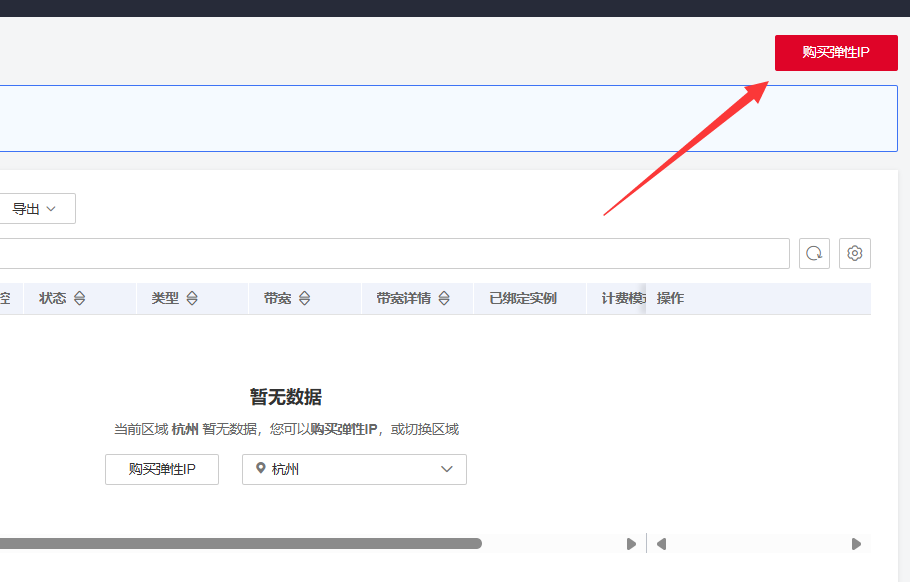The width and height of the screenshot is (910, 582).
Task: Open the 导出 export dropdown
Action: pos(34,209)
